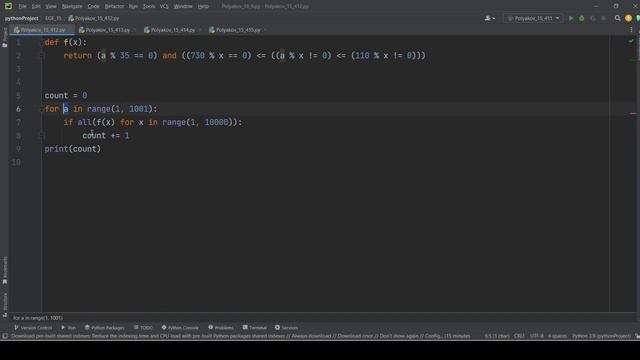Open the Run menu
This screenshot has height=360, width=640.
133,7
